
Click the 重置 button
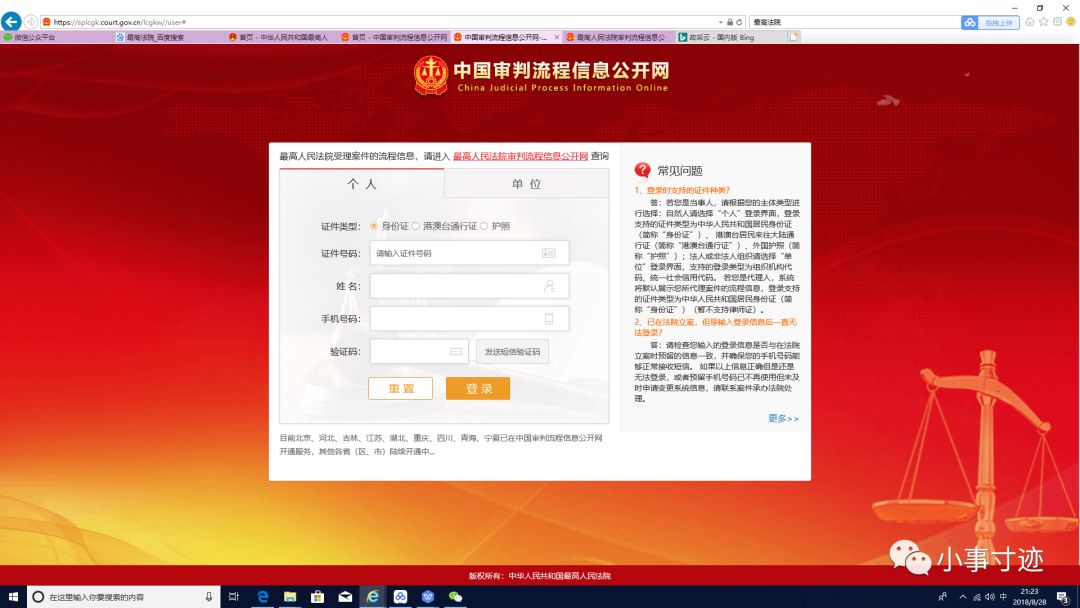point(400,388)
